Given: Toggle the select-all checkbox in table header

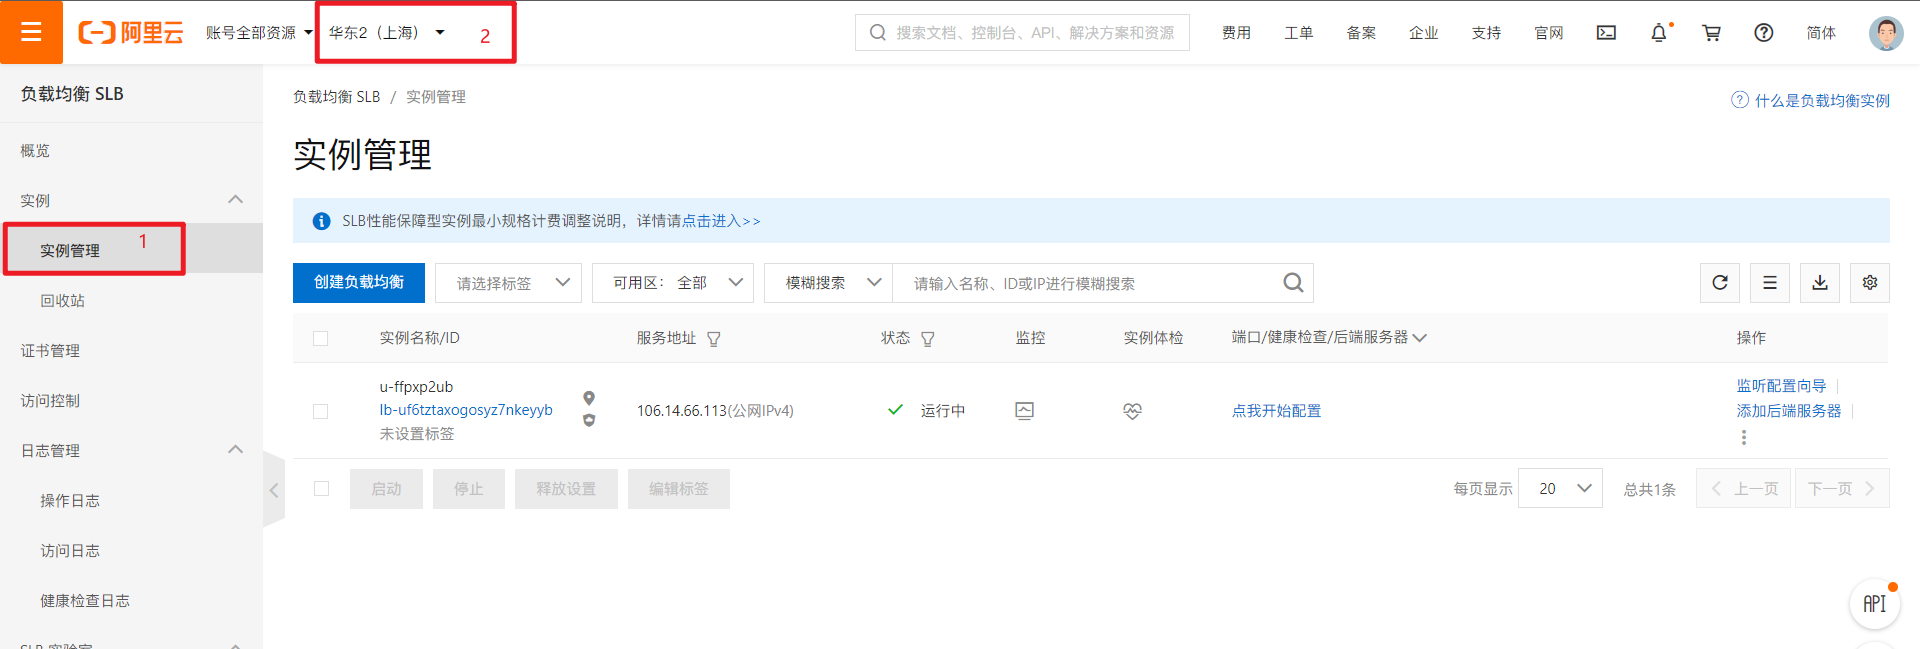Looking at the screenshot, I should click(320, 338).
